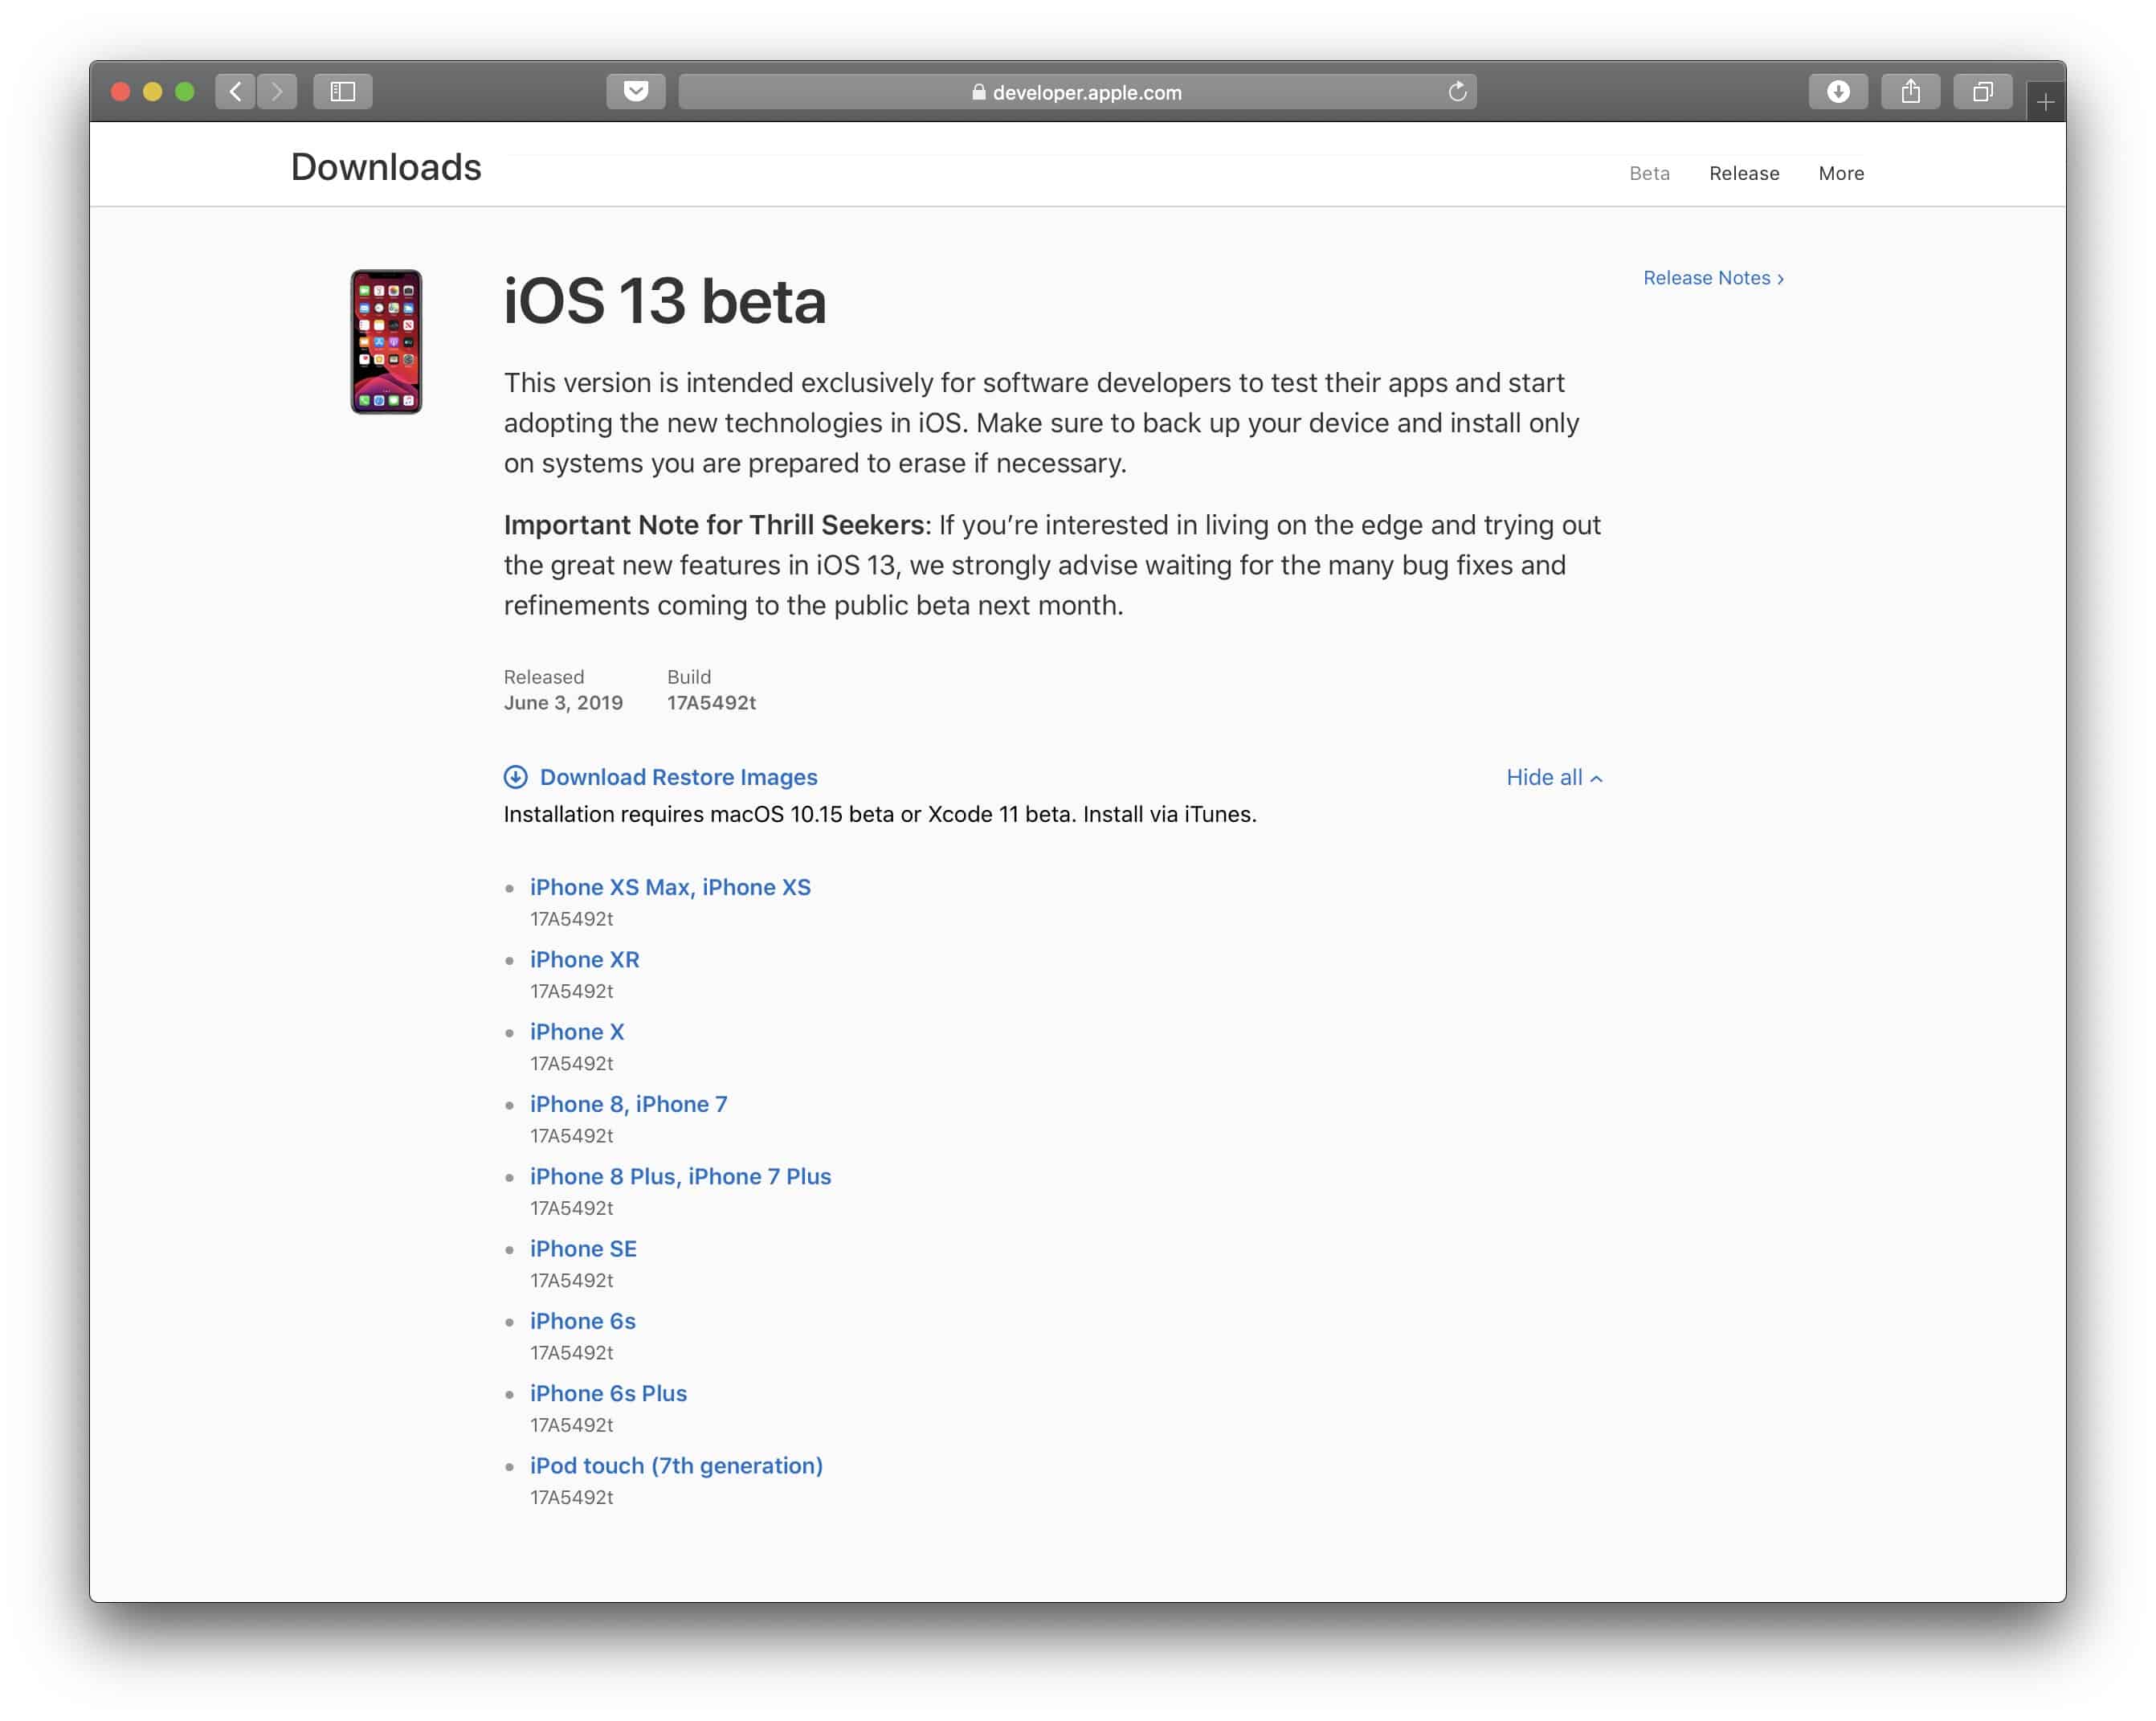The image size is (2156, 1721).
Task: Open the Release Notes link
Action: [1712, 278]
